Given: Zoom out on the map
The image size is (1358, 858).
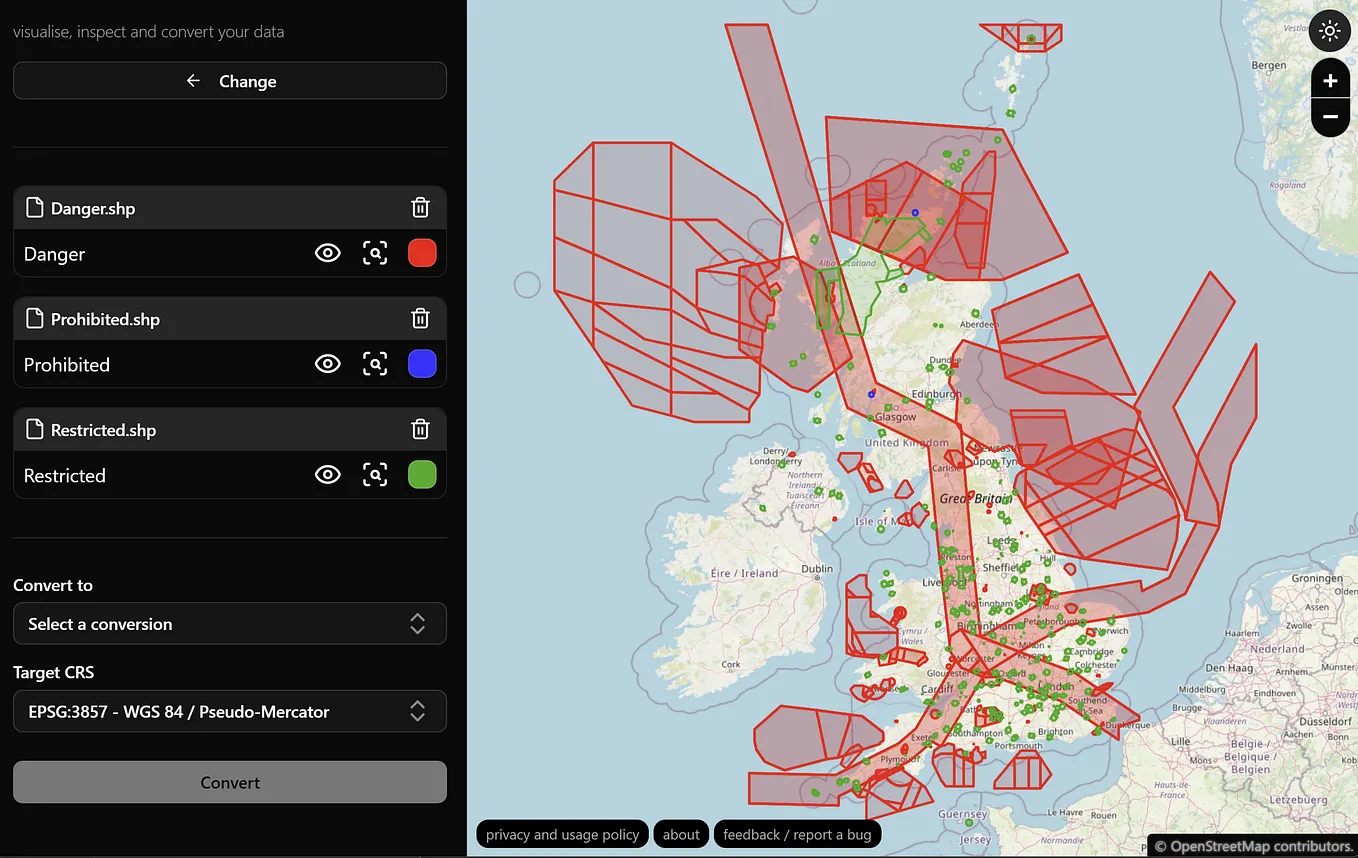Looking at the screenshot, I should coord(1330,117).
